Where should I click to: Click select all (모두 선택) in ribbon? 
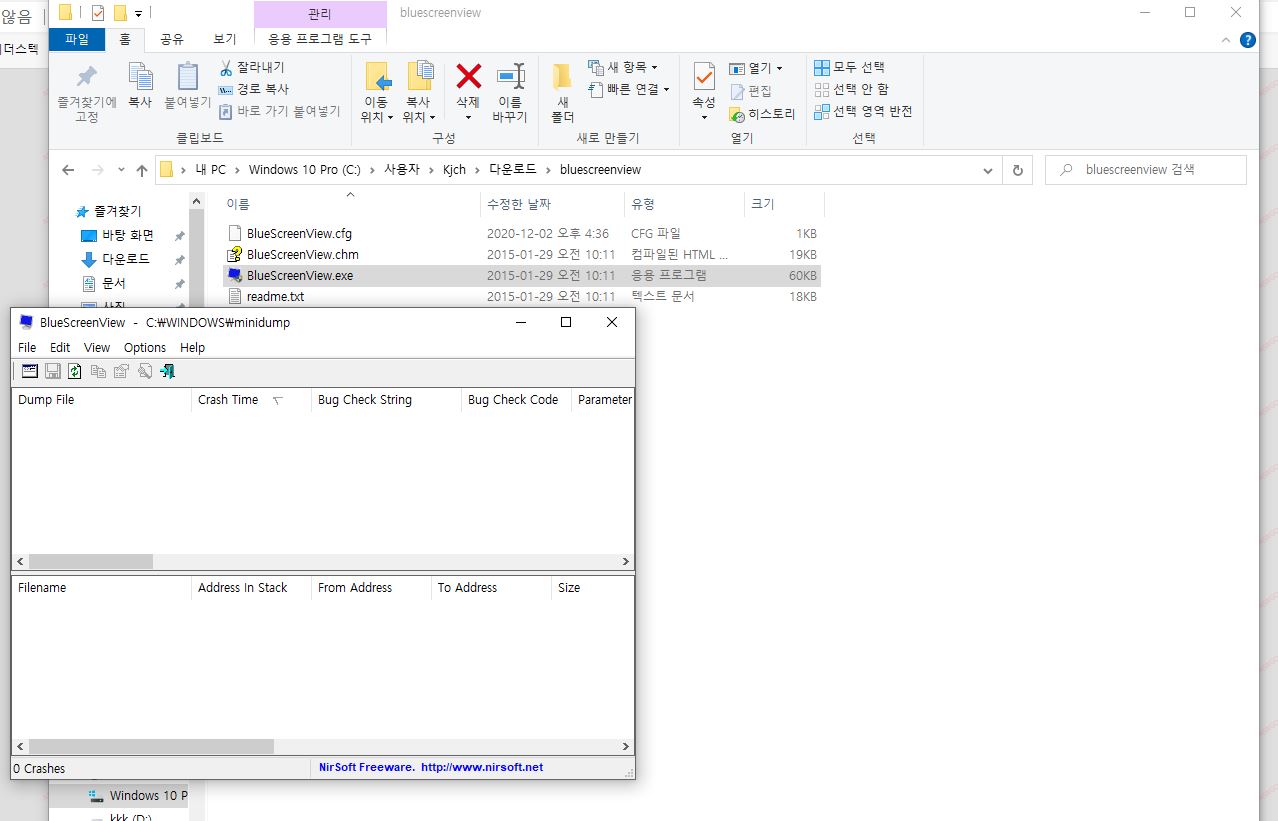pos(850,67)
